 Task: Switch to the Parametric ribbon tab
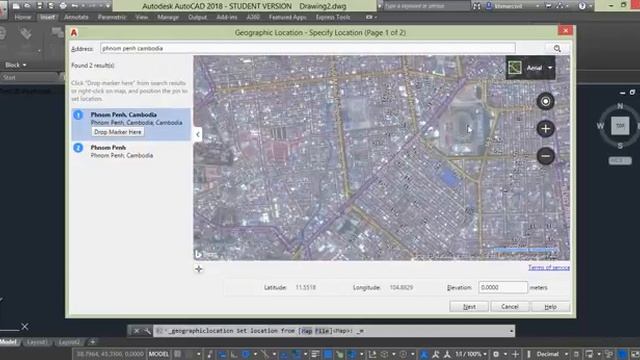pos(112,17)
